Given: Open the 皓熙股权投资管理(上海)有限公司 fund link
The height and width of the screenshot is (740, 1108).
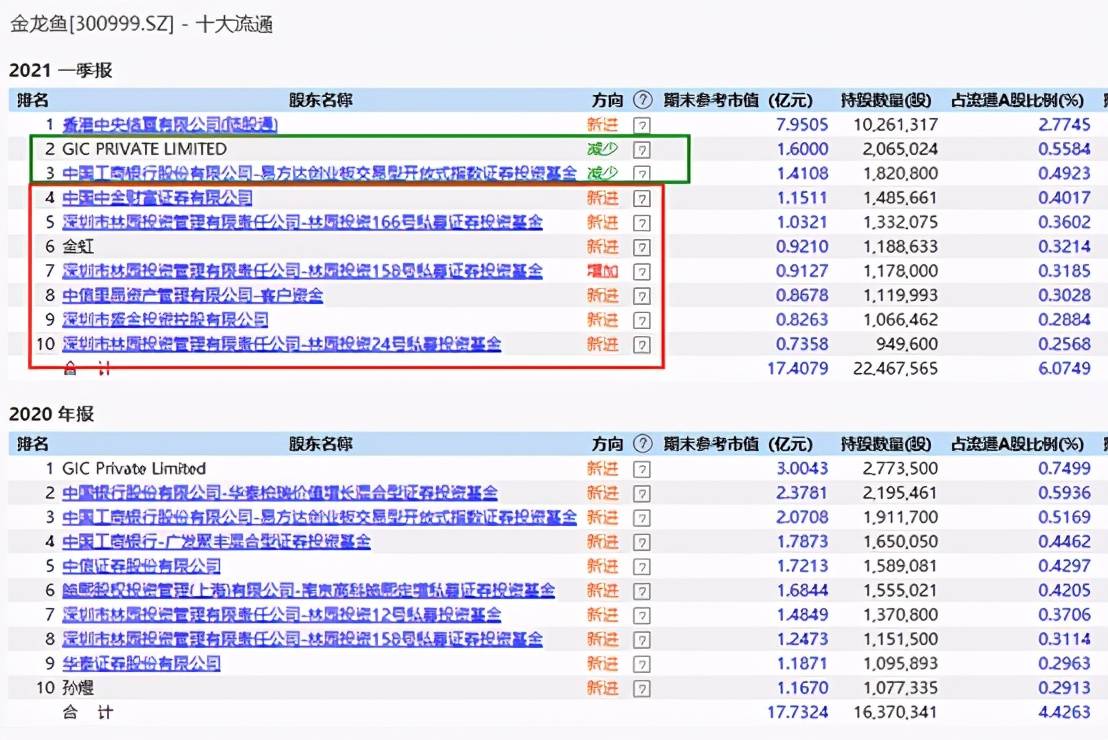Looking at the screenshot, I should click(308, 590).
